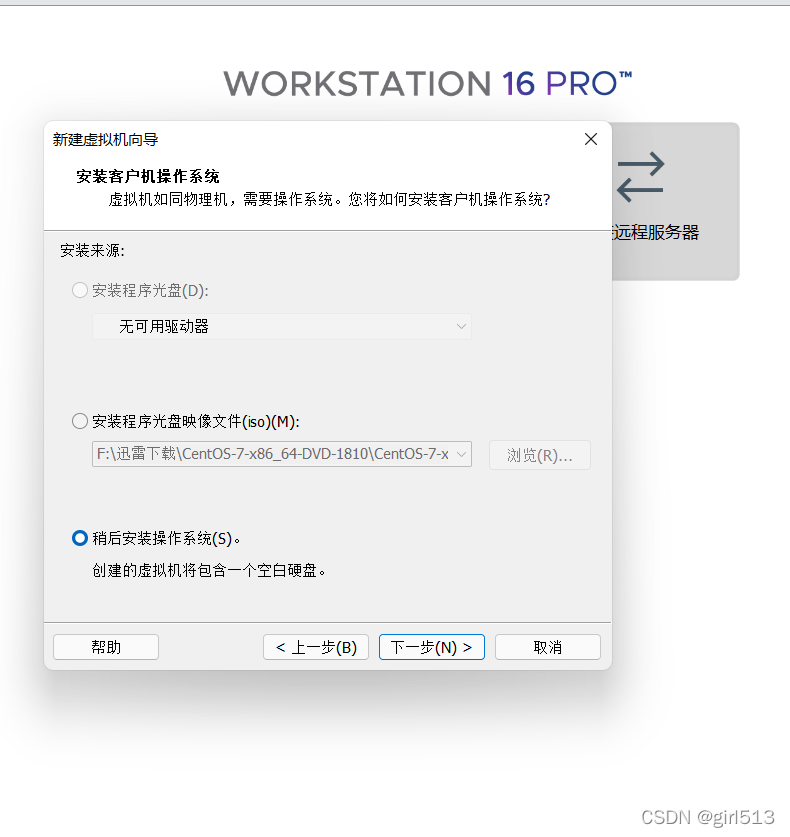Open the 远程服务器 tile label
Screen dimensions: 790x837
coord(655,232)
